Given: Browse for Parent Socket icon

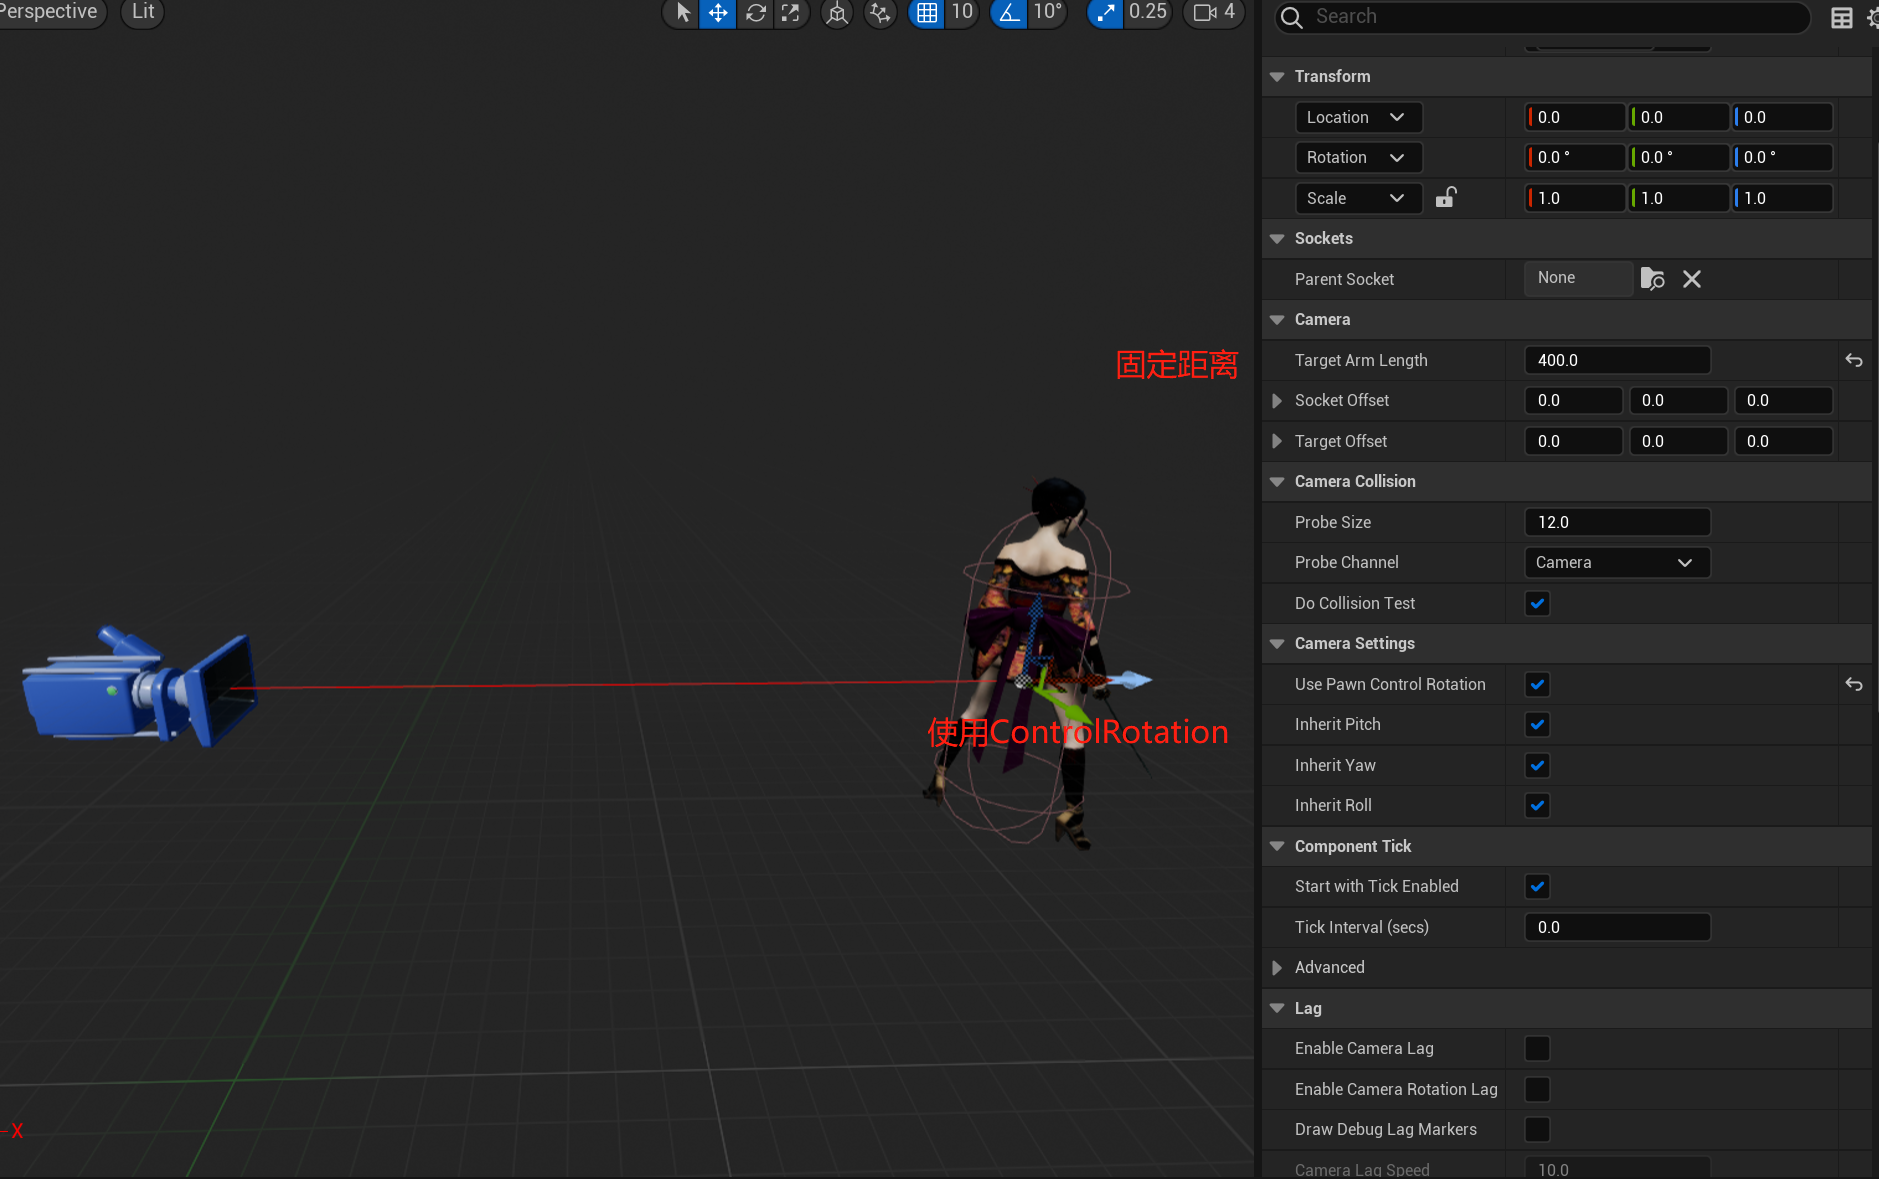Looking at the screenshot, I should tap(1652, 279).
